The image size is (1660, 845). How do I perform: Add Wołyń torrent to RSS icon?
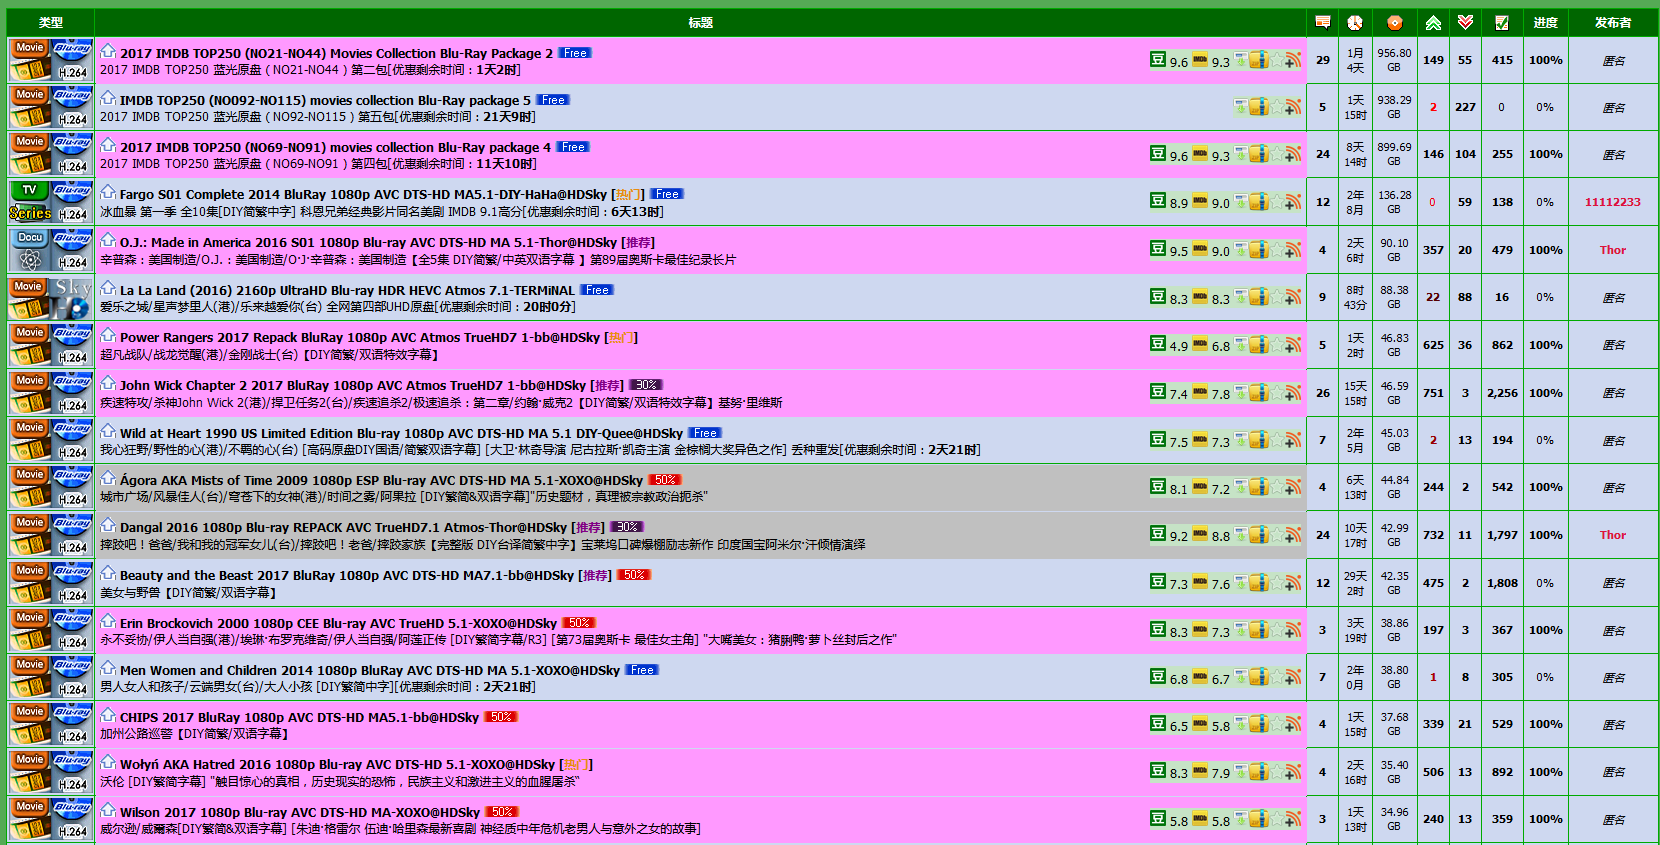pyautogui.click(x=1293, y=772)
